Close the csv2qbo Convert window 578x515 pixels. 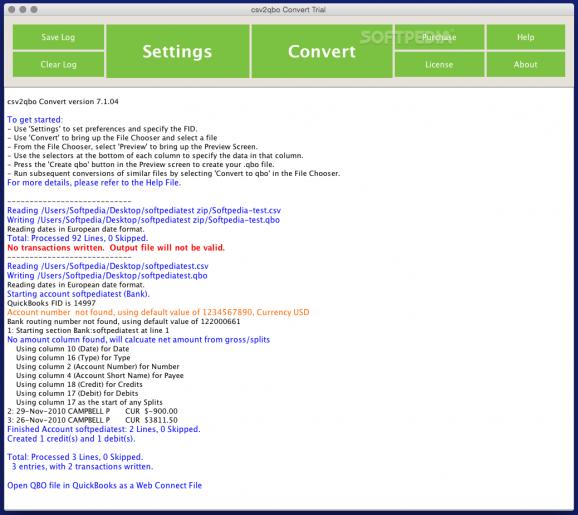(12, 10)
